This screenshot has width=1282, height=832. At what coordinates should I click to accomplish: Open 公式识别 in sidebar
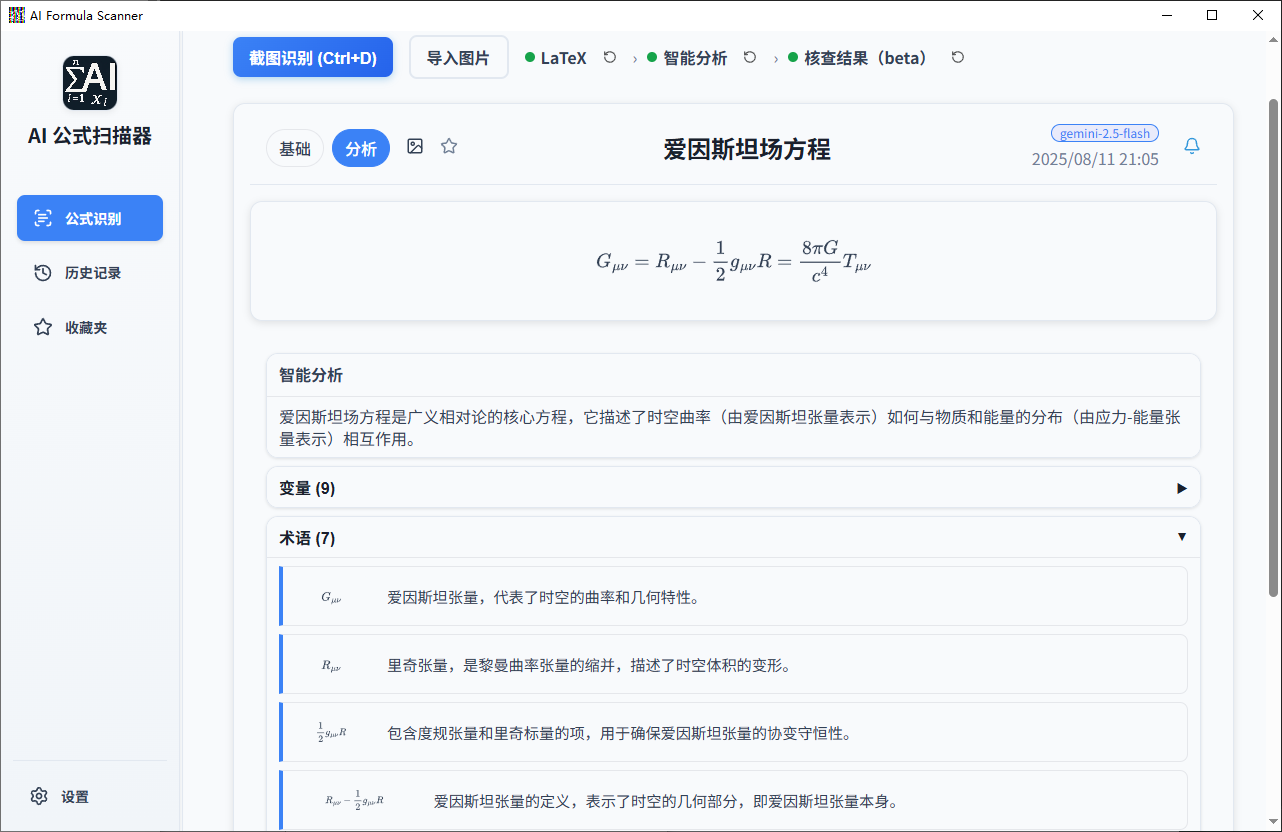tap(90, 218)
